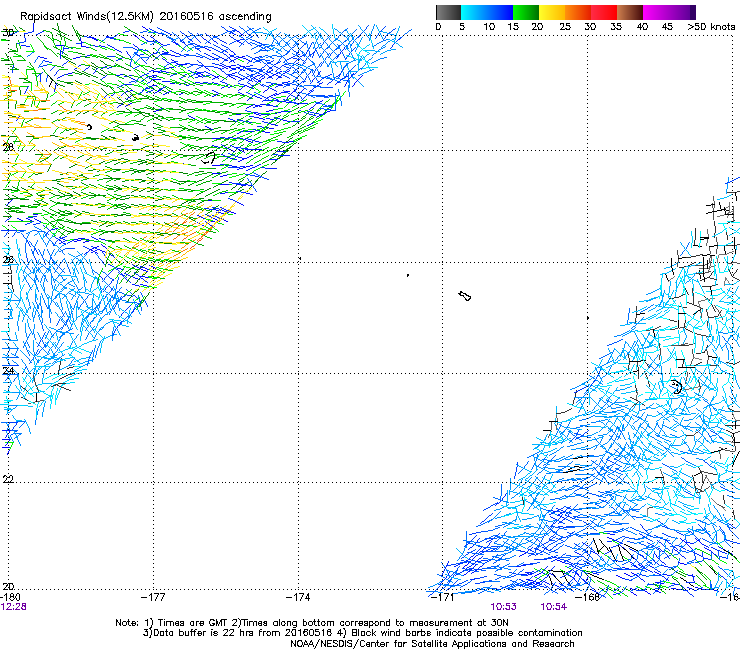740x650 pixels.
Task: Click the '-177' longitude axis label
Action: pyautogui.click(x=153, y=597)
